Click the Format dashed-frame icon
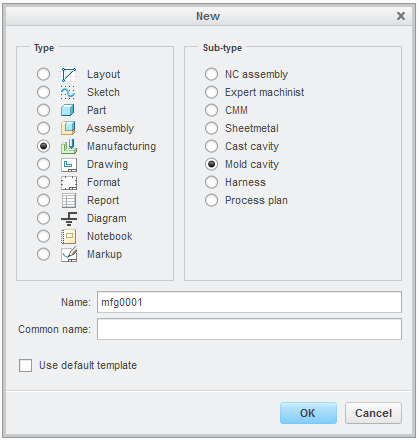The height and width of the screenshot is (440, 419). [x=69, y=182]
